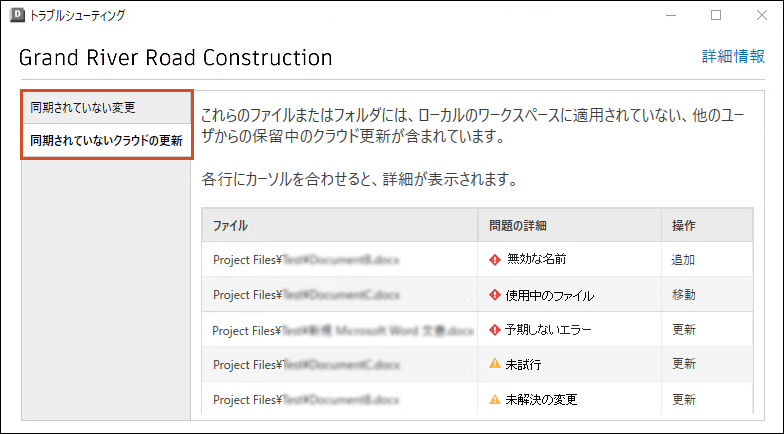This screenshot has height=434, width=784.
Task: Click the red error icon beside 無効な名前
Action: [494, 260]
